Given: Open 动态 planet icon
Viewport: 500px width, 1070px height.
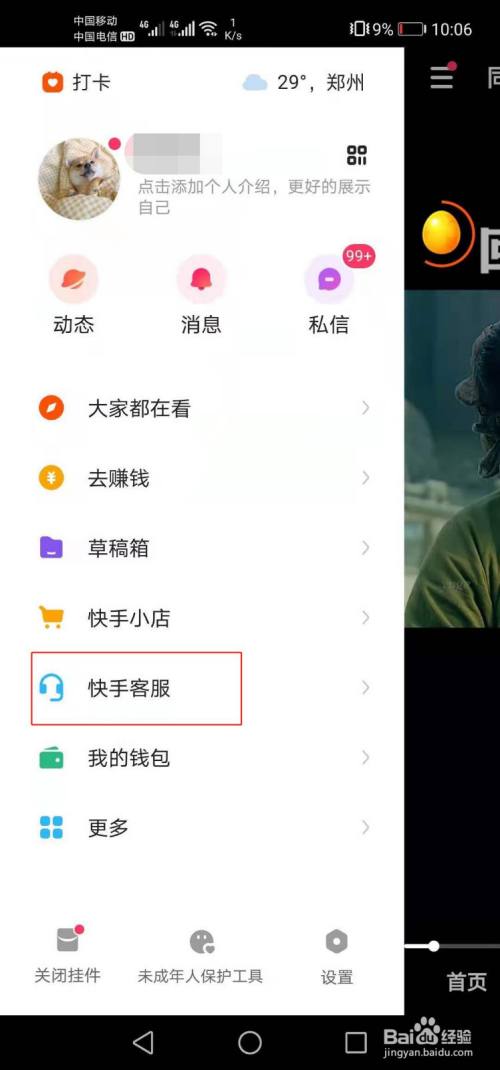Looking at the screenshot, I should coord(74,279).
